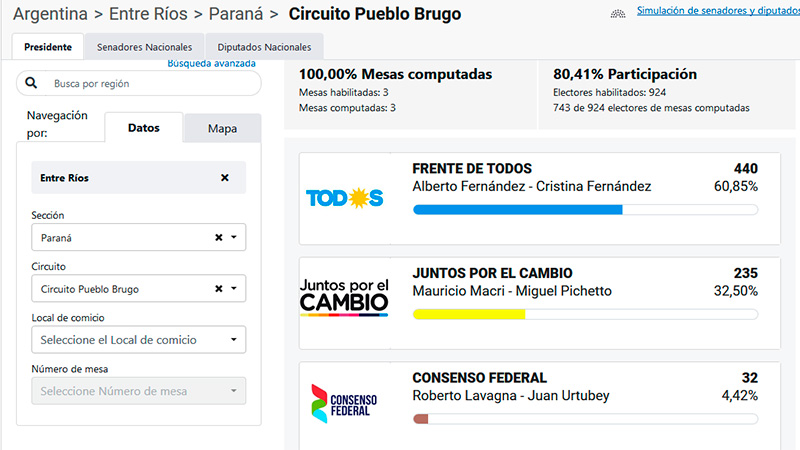
Task: Switch to the Diputados Nacionales tab
Action: (264, 47)
